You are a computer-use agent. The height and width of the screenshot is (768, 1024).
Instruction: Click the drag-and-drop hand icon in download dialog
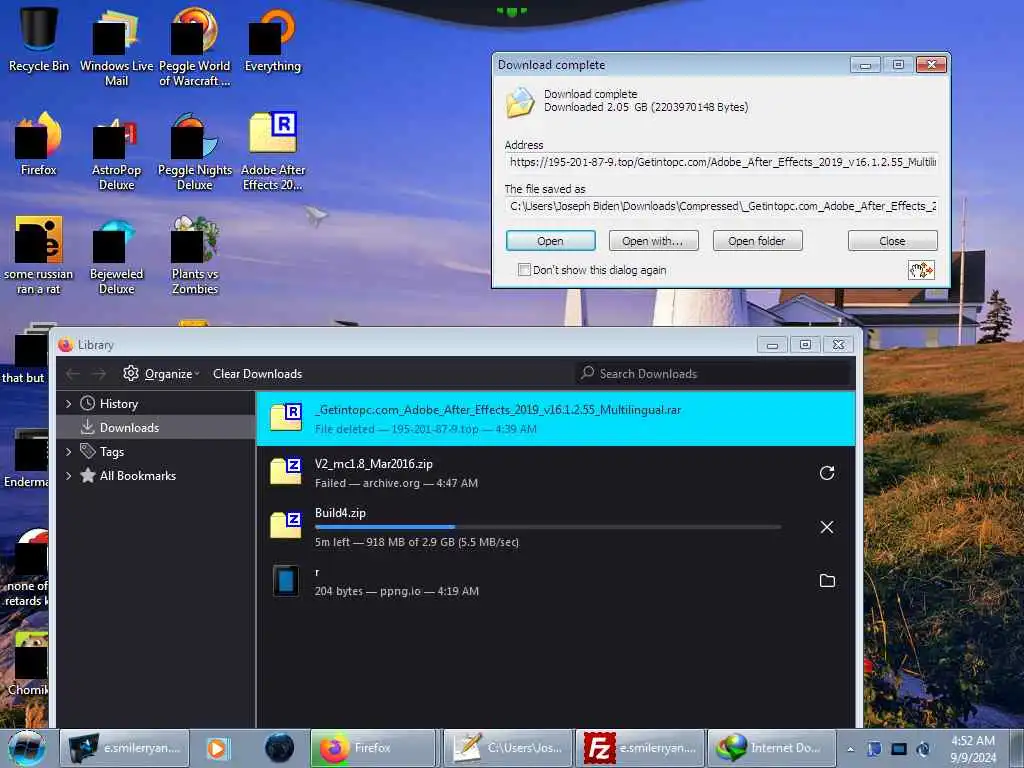921,270
